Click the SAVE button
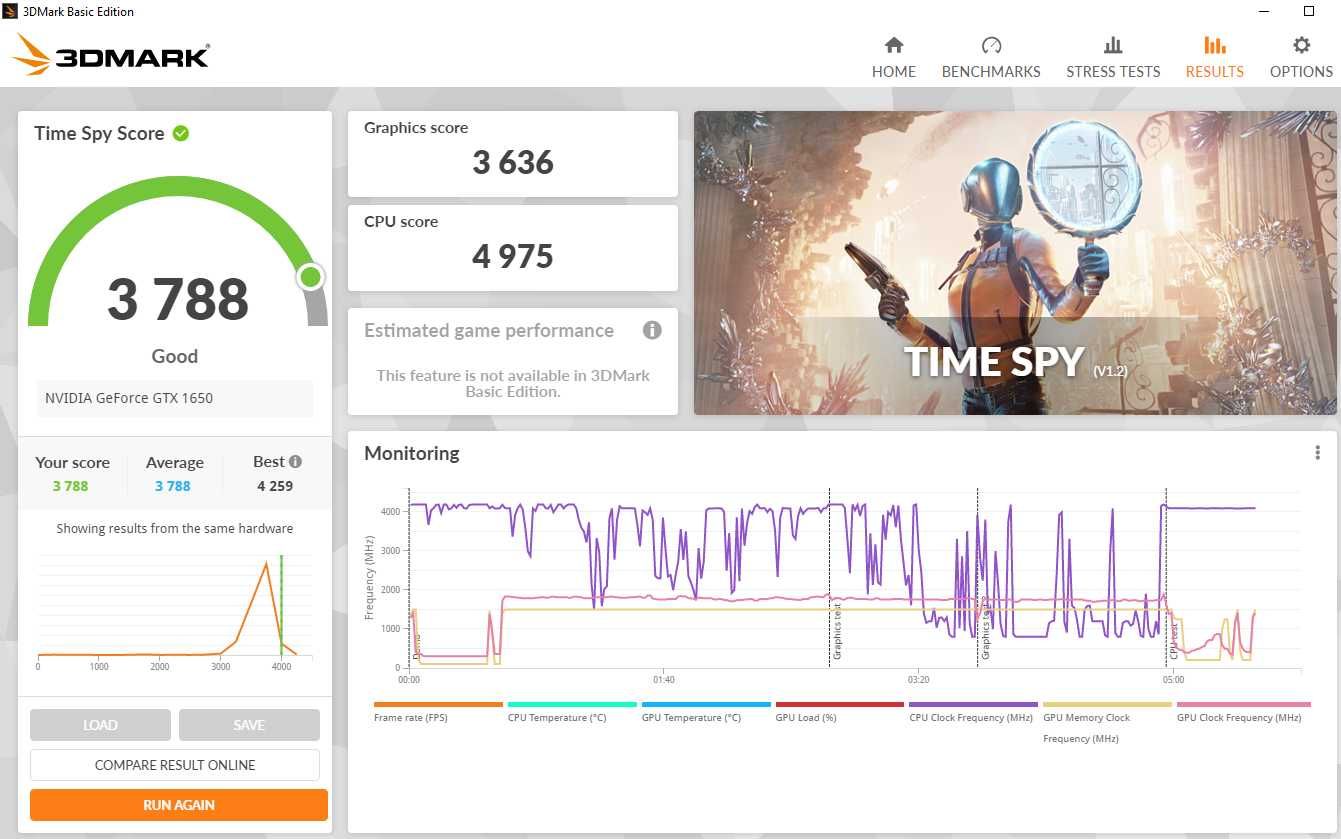Image resolution: width=1341 pixels, height=839 pixels. pos(249,725)
